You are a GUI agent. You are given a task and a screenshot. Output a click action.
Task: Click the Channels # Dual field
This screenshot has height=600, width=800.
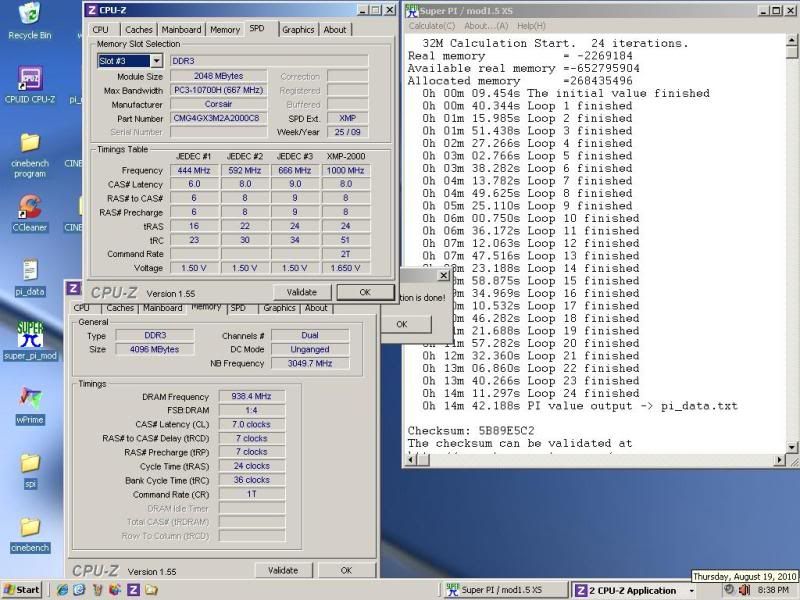310,335
